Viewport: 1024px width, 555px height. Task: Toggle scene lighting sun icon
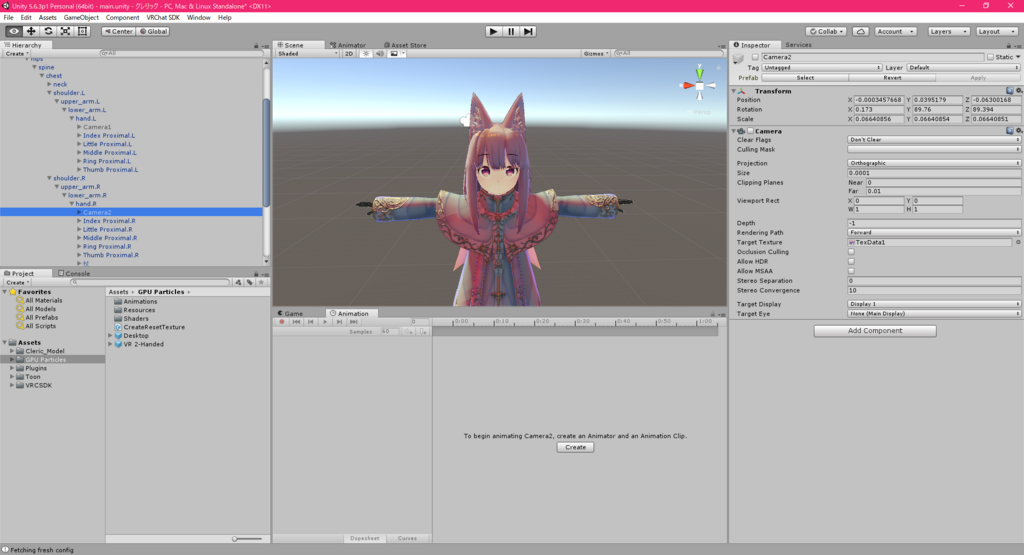click(366, 54)
